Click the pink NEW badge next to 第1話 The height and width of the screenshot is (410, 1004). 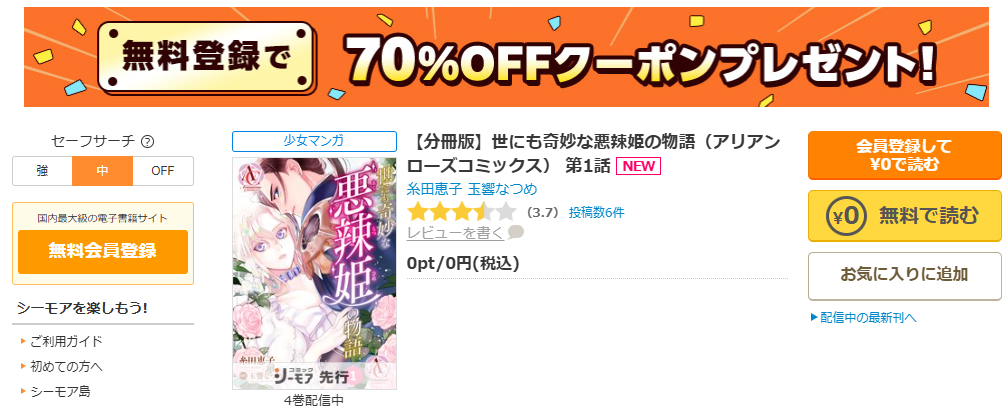[638, 167]
